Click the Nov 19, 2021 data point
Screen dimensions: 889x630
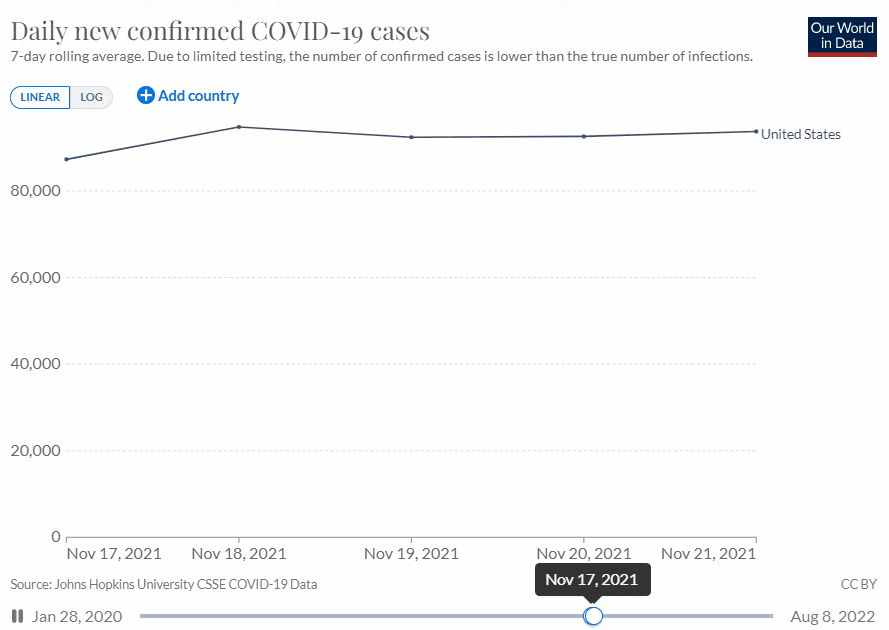click(x=412, y=137)
